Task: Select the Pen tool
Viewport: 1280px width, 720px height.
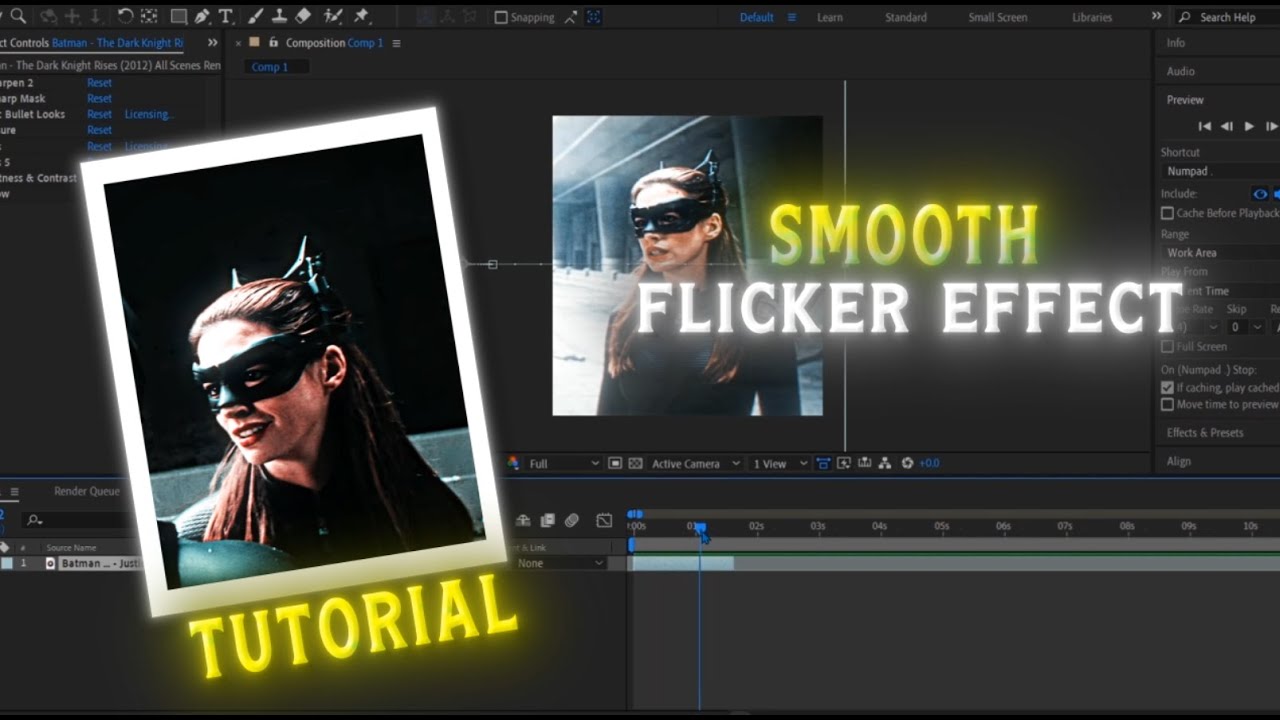Action: coord(202,16)
